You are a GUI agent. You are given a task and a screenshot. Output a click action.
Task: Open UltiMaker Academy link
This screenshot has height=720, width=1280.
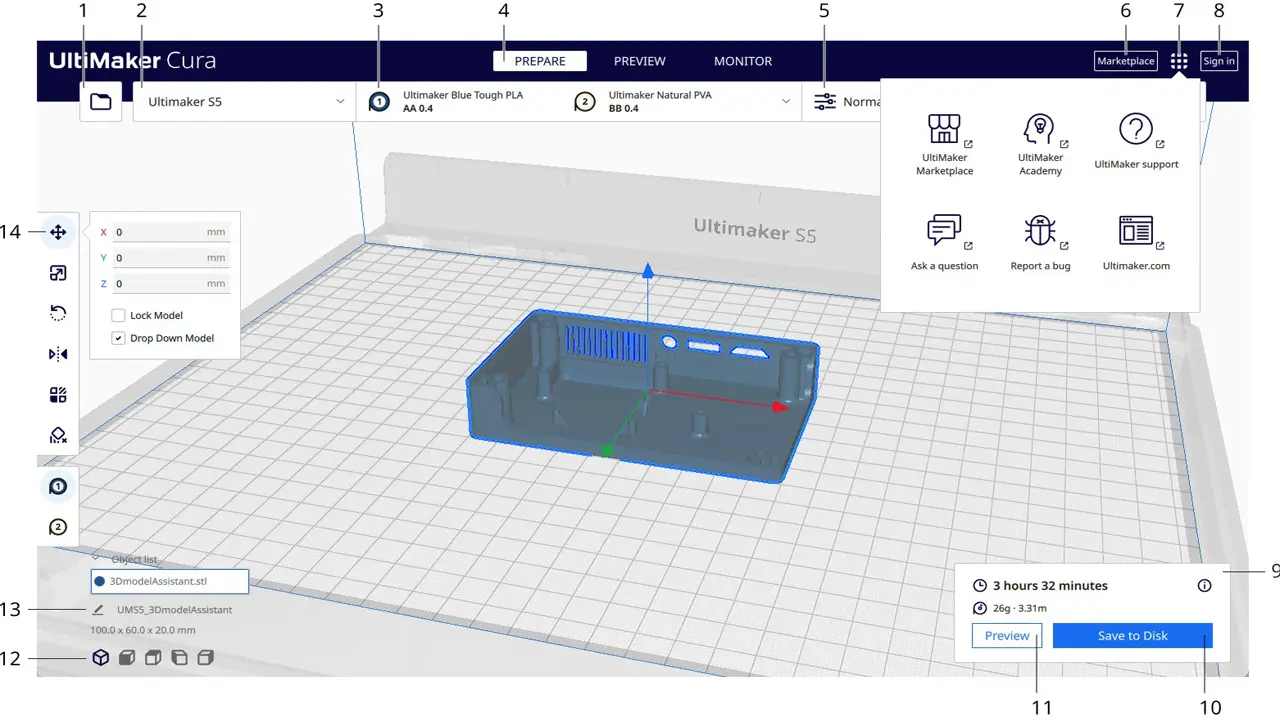pyautogui.click(x=1040, y=145)
